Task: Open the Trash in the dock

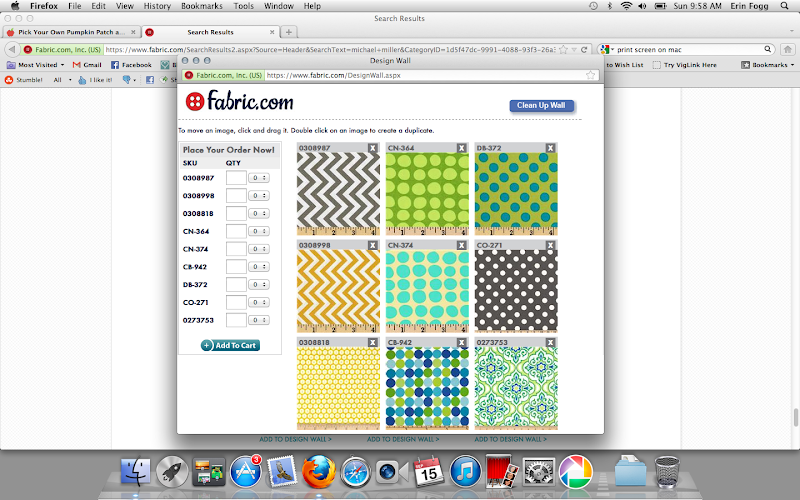Action: pos(667,472)
